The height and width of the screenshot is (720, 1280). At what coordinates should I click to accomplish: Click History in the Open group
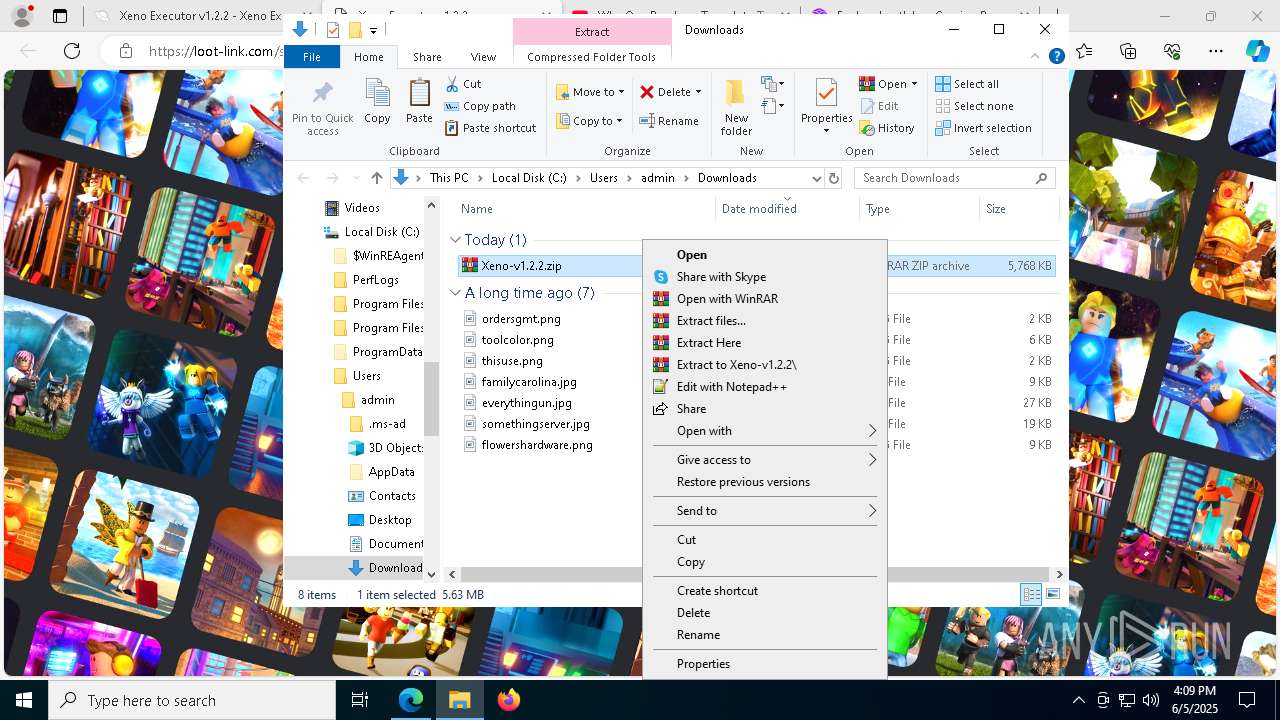coord(887,128)
